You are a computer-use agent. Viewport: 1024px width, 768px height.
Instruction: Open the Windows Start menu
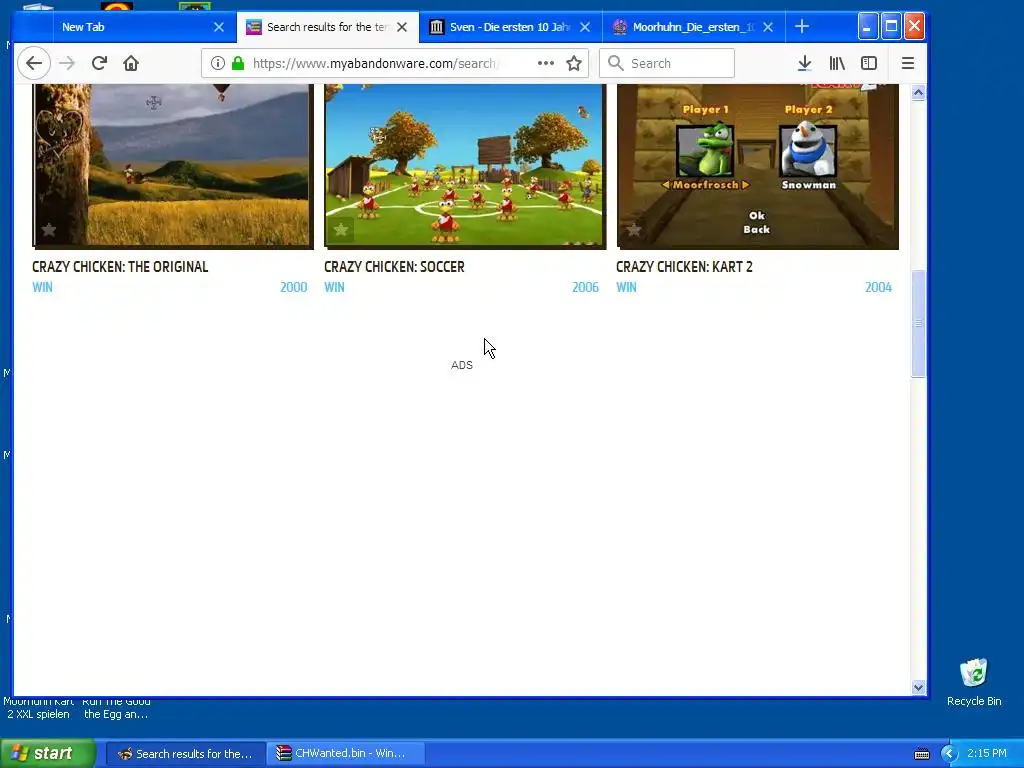[x=46, y=753]
